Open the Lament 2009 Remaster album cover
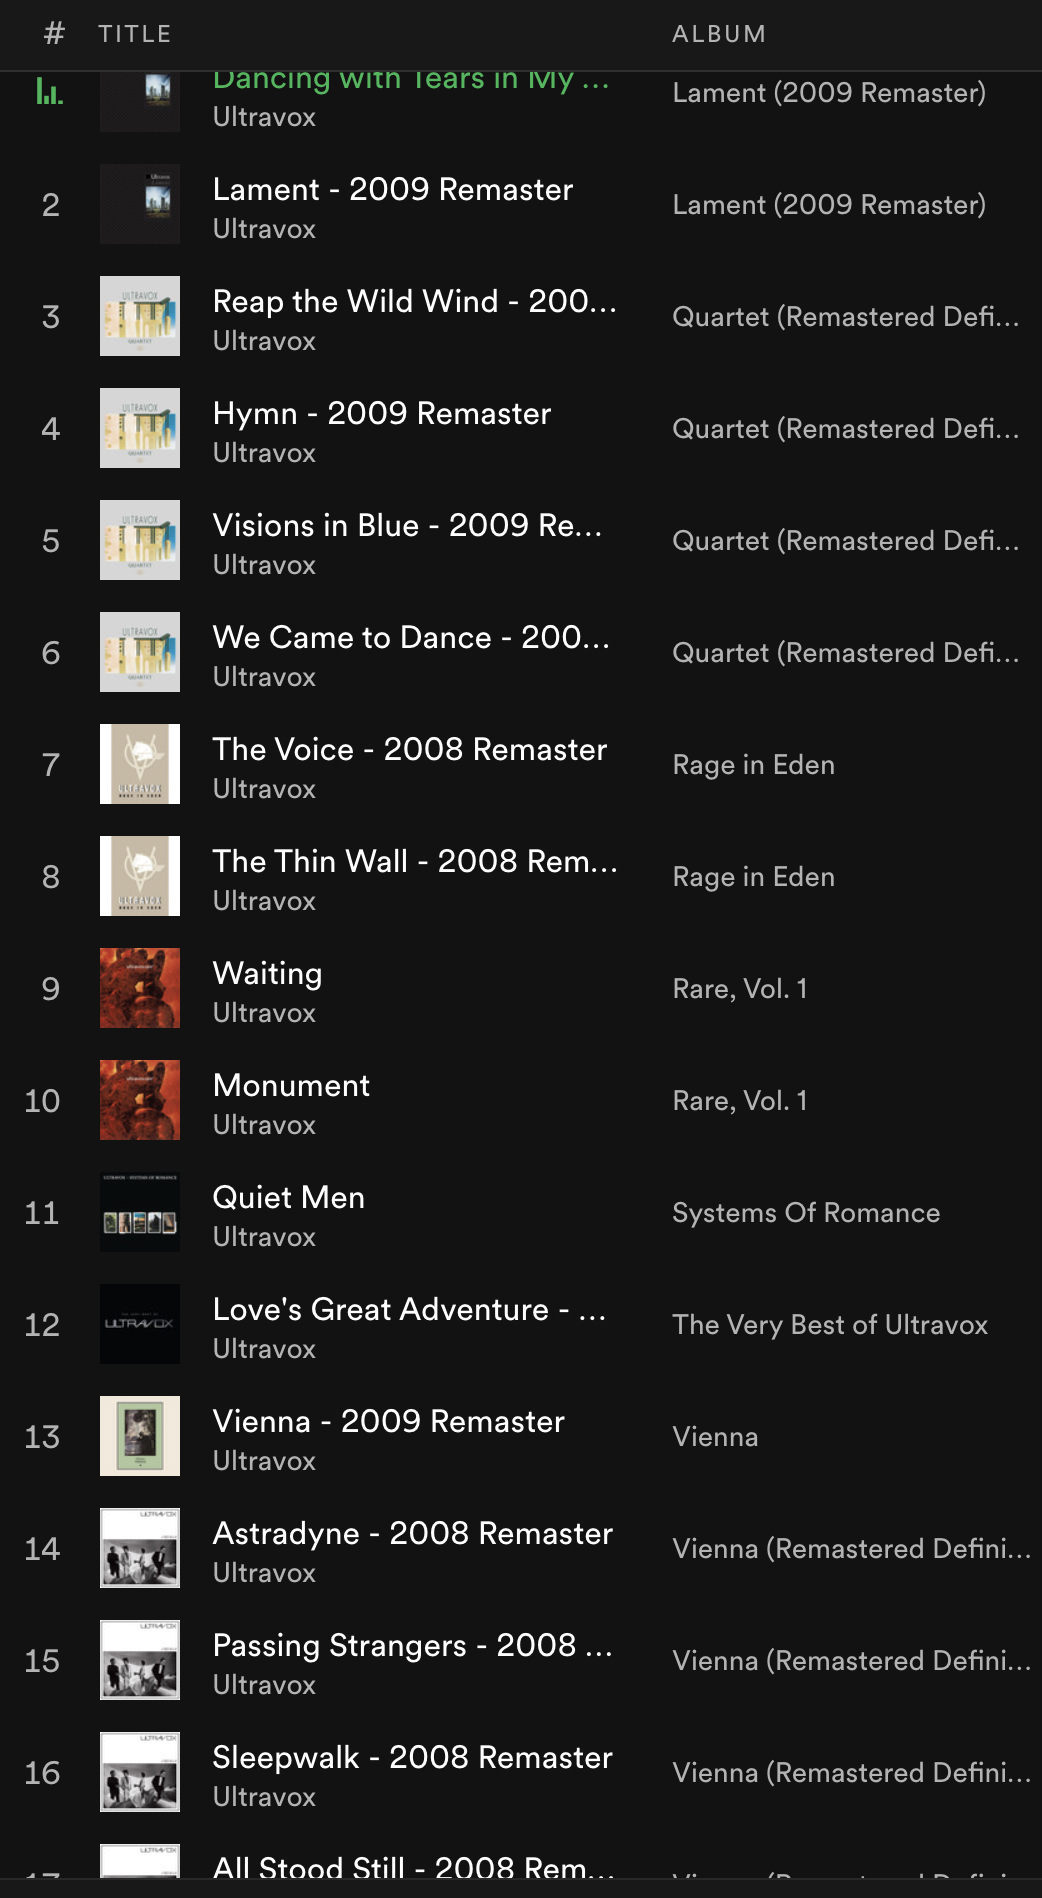Viewport: 1042px width, 1898px height. point(140,204)
